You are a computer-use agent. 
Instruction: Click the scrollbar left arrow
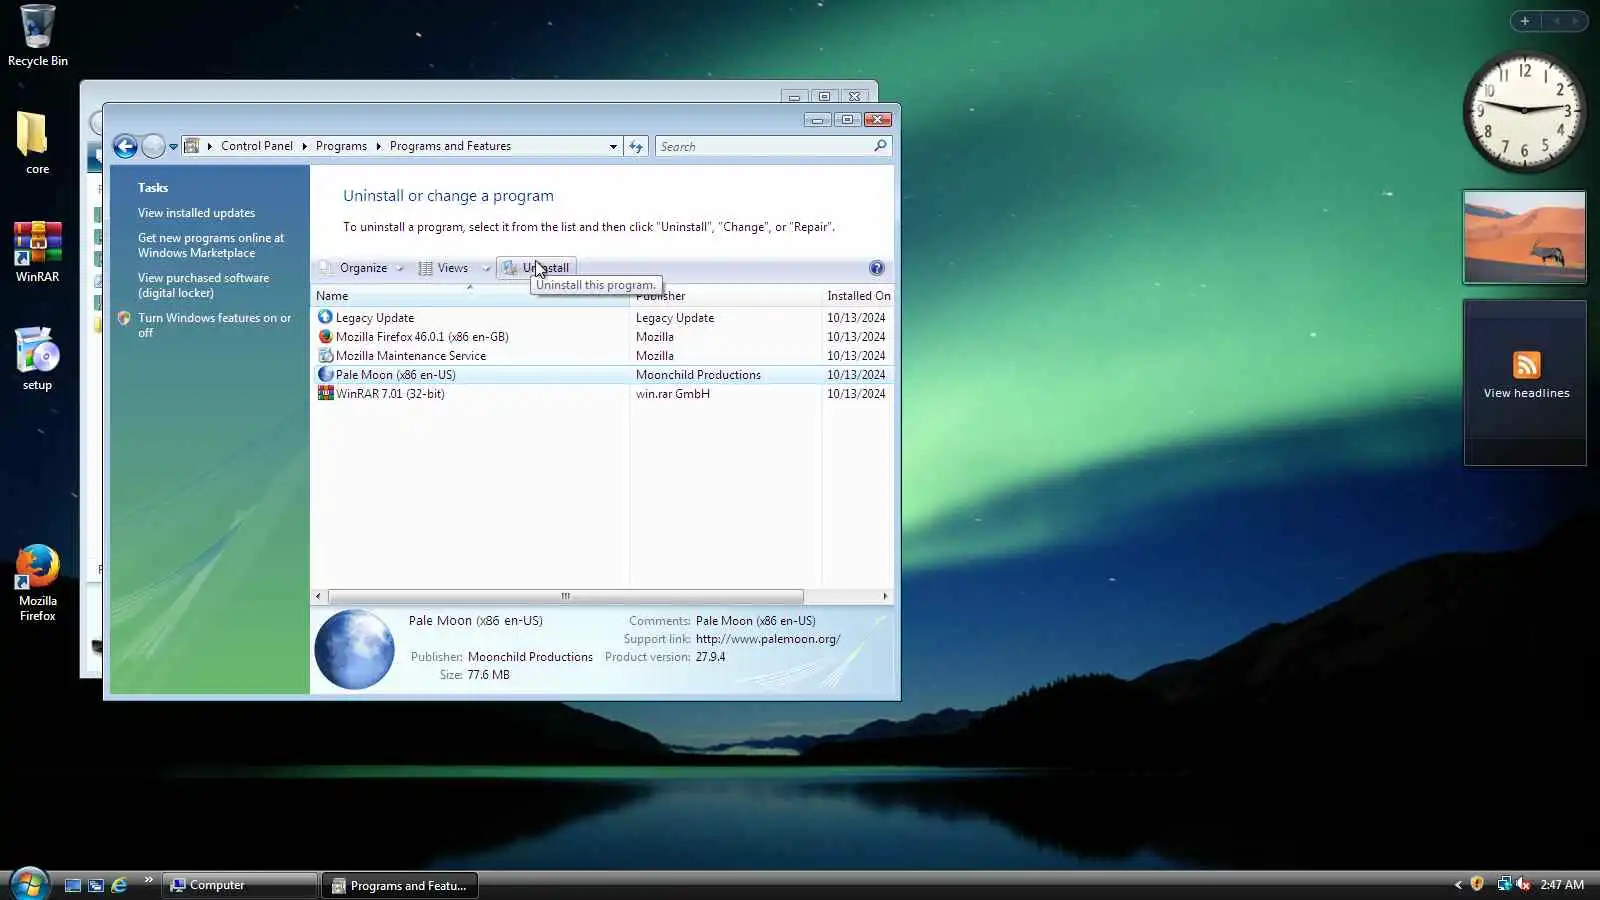click(x=318, y=596)
